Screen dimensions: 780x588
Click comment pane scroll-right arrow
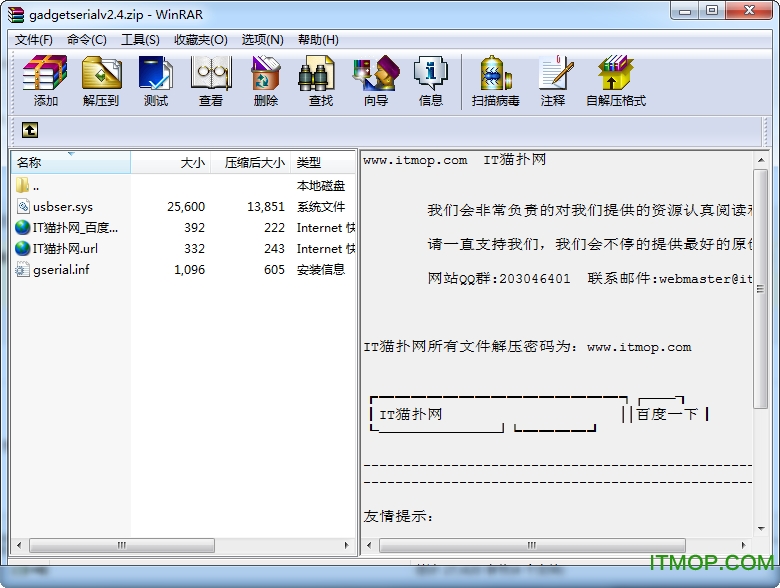point(744,545)
